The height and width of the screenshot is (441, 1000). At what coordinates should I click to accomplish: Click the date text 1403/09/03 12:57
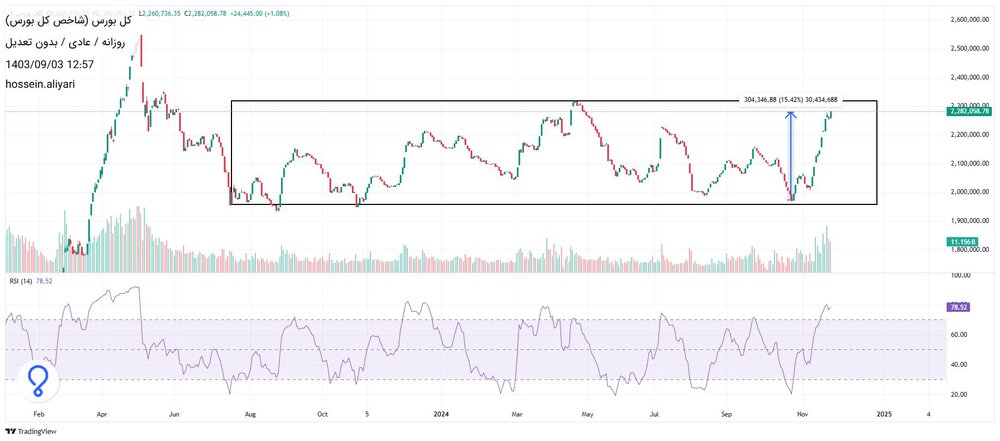coord(49,64)
